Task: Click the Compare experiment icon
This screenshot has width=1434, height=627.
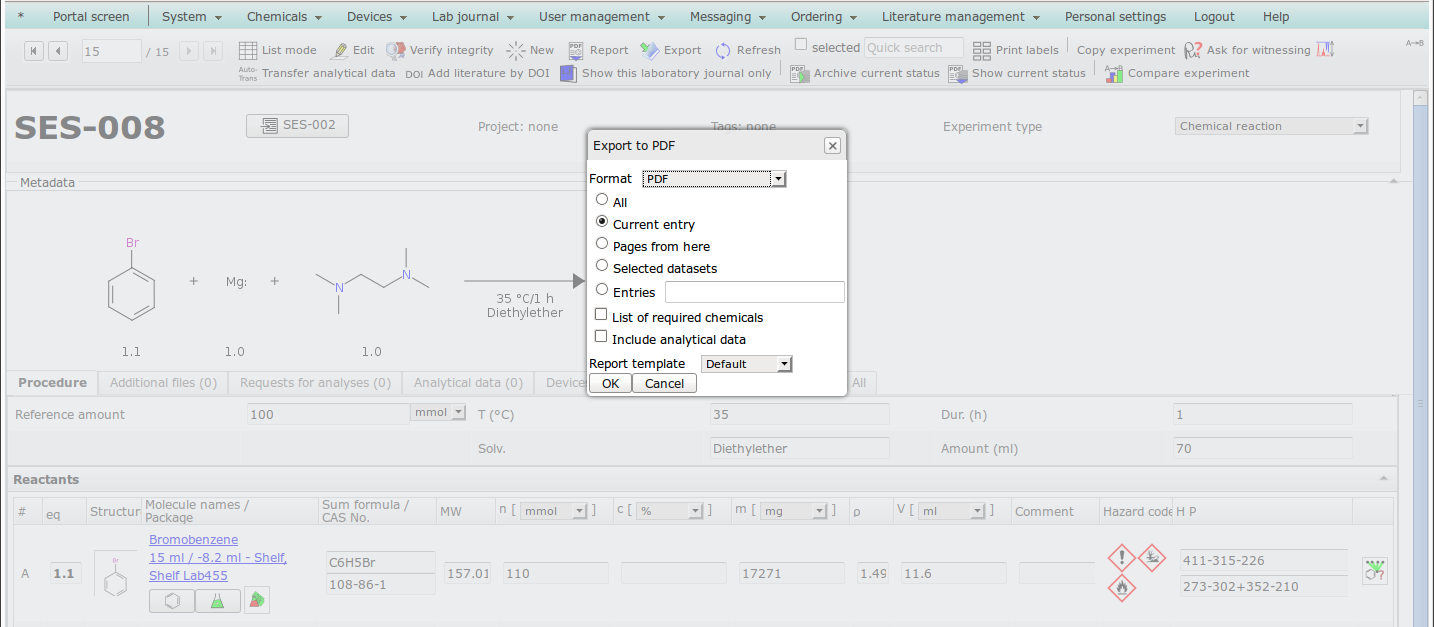Action: pos(1114,73)
